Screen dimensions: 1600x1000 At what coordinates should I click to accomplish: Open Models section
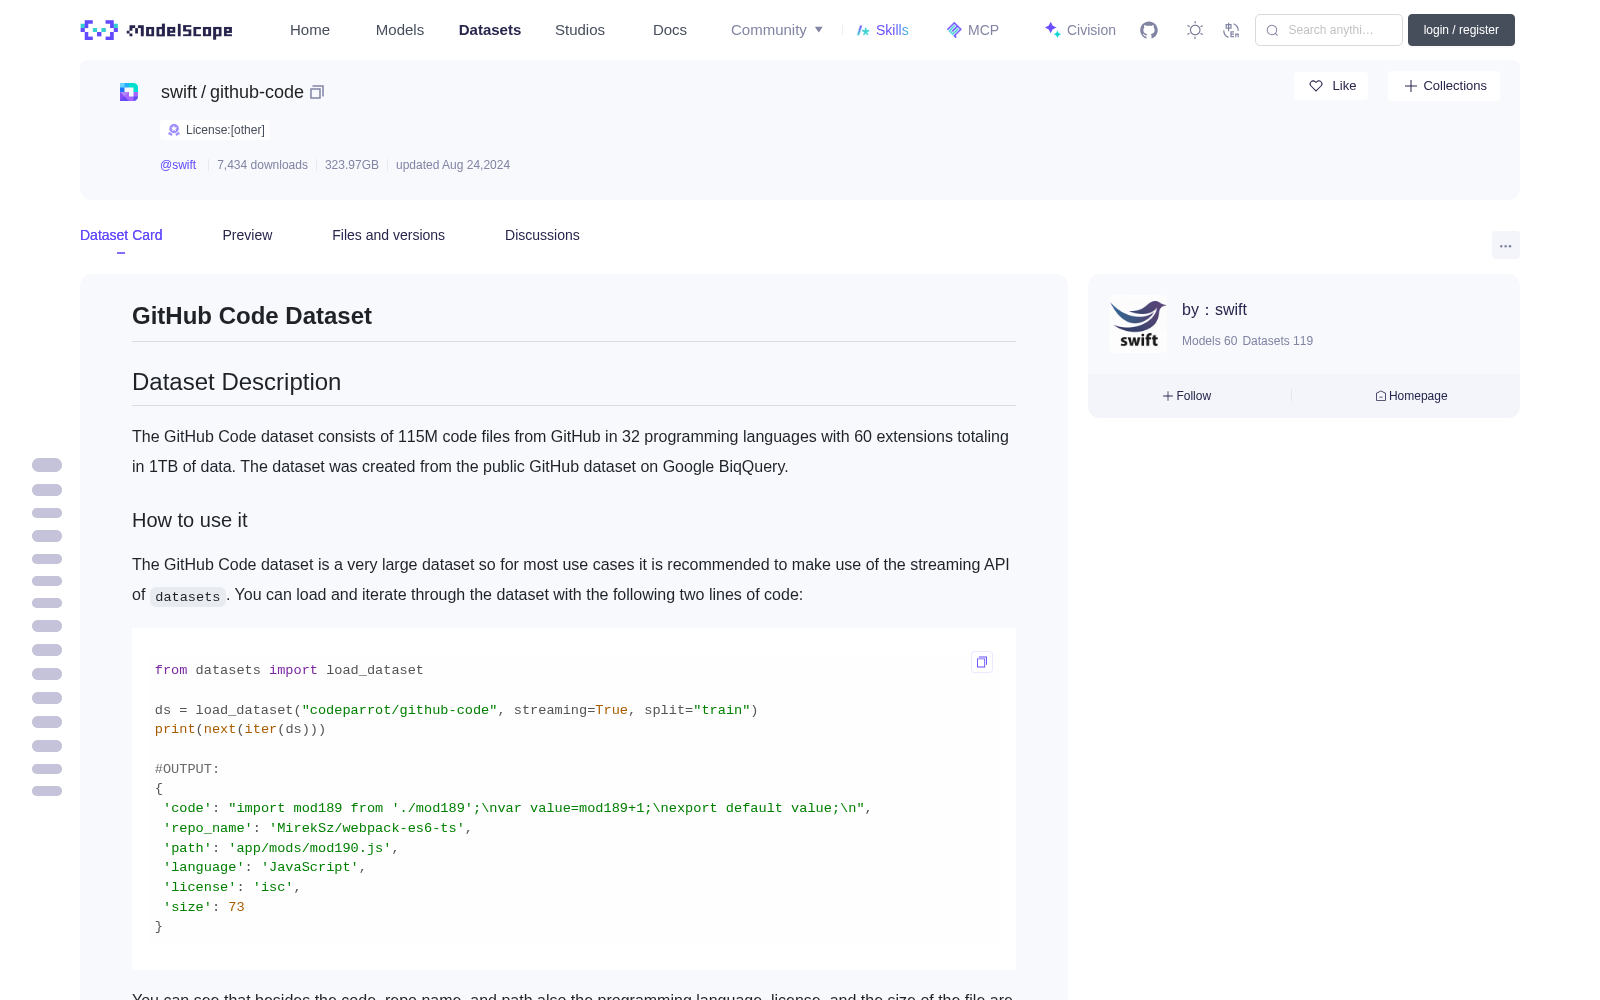click(400, 30)
